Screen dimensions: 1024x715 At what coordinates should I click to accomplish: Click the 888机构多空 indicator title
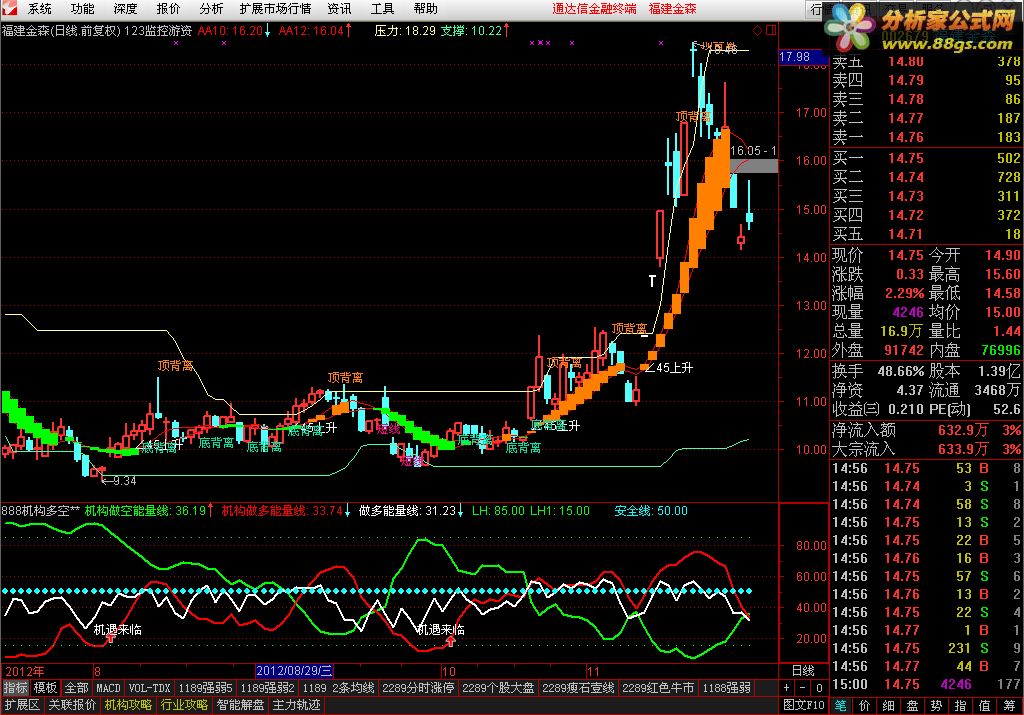pos(40,510)
